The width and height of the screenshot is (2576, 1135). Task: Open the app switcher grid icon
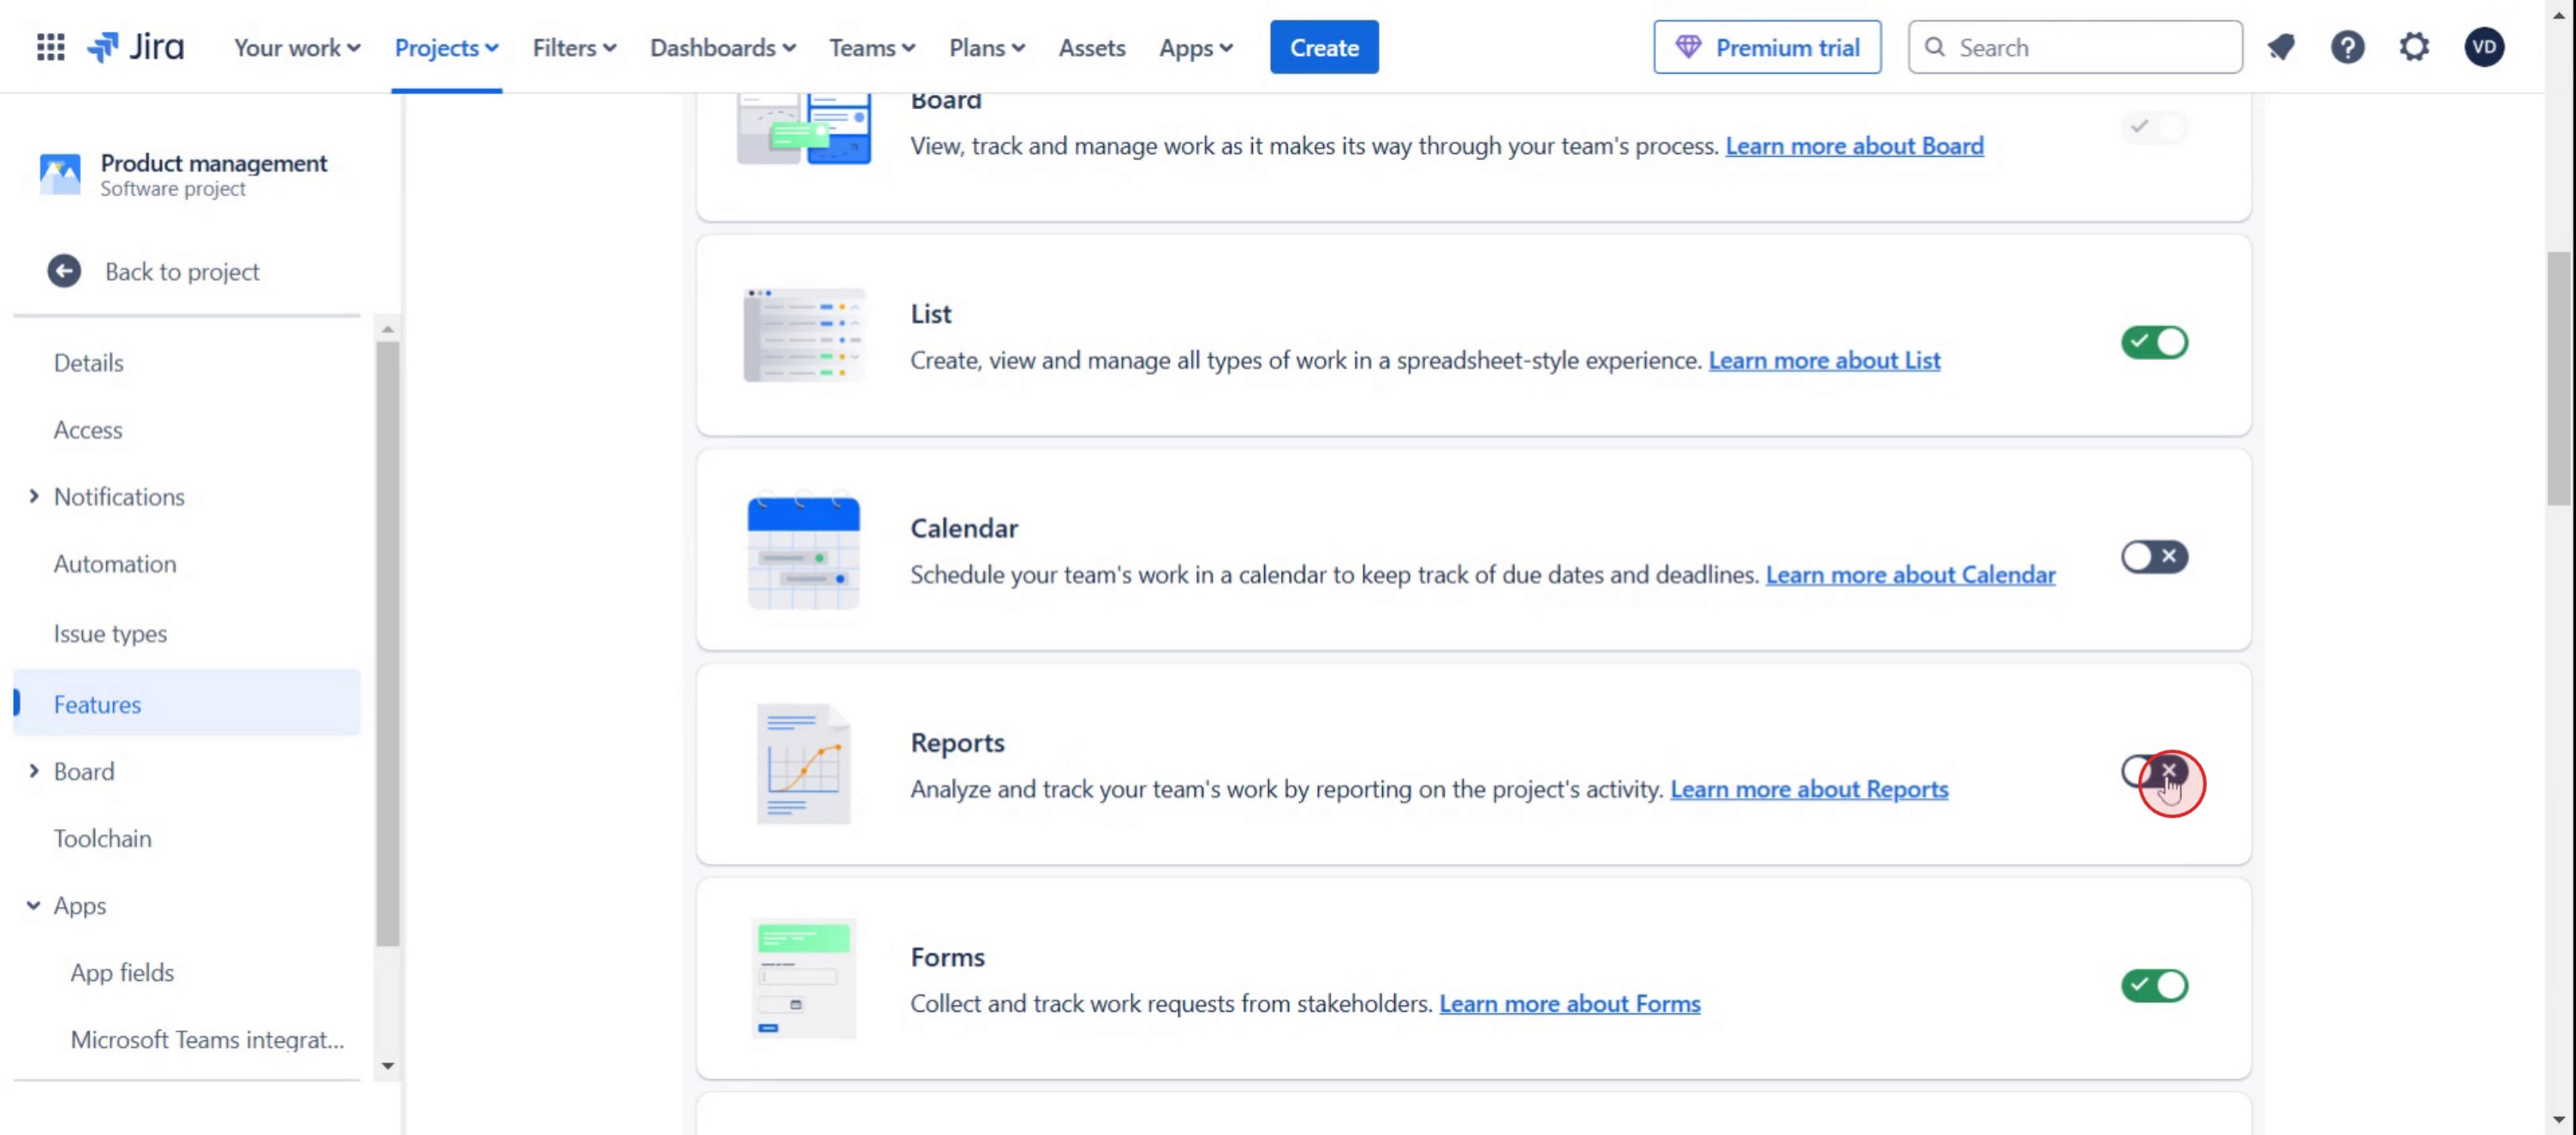(50, 47)
